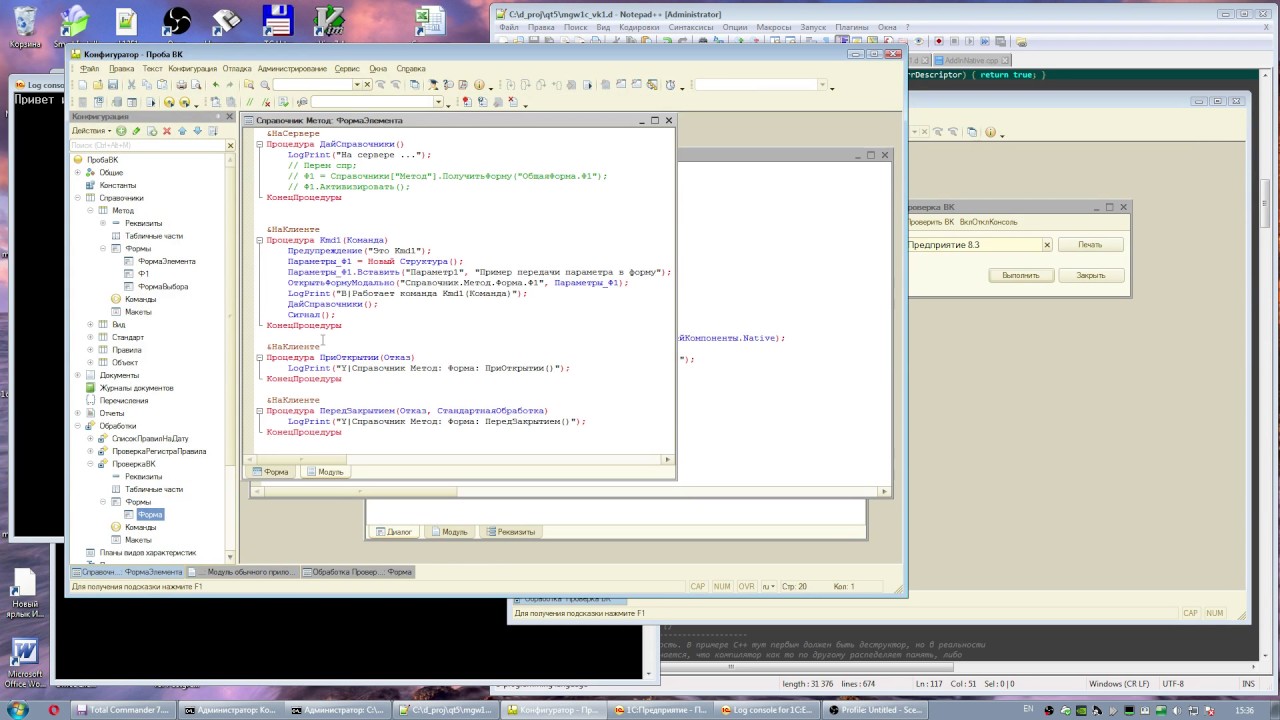Click the Undo green arrow in Configurator toolbar
The image size is (1280, 720).
click(215, 85)
